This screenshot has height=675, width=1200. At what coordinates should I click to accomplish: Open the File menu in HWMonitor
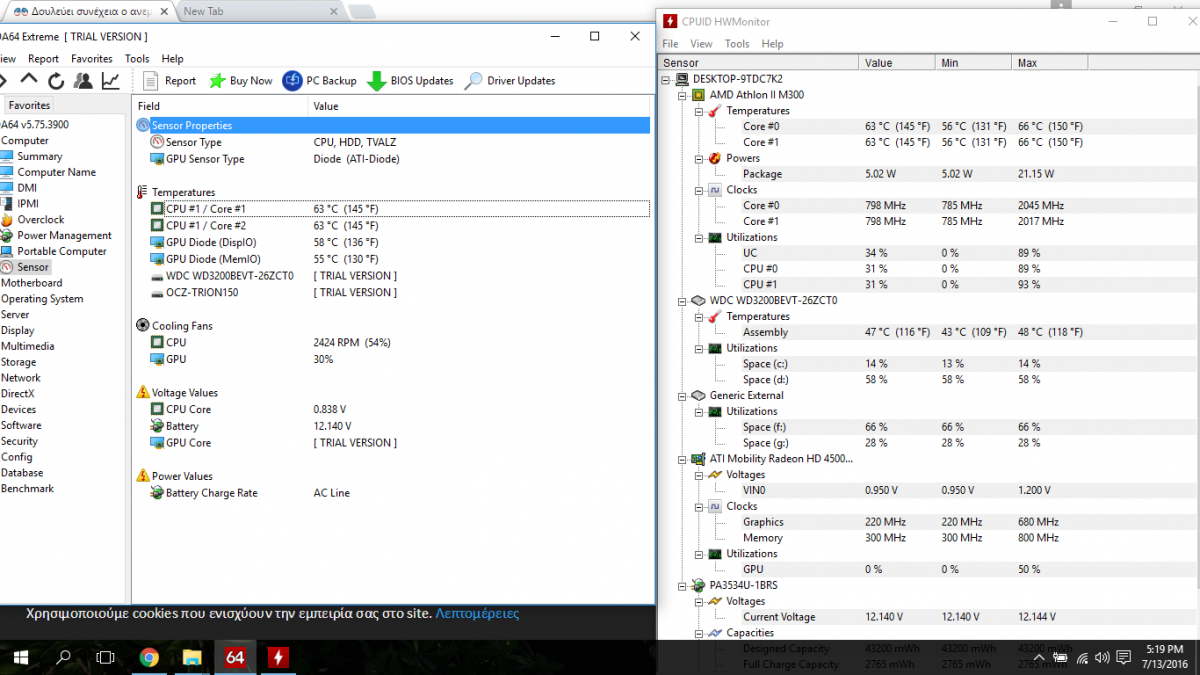coord(670,44)
